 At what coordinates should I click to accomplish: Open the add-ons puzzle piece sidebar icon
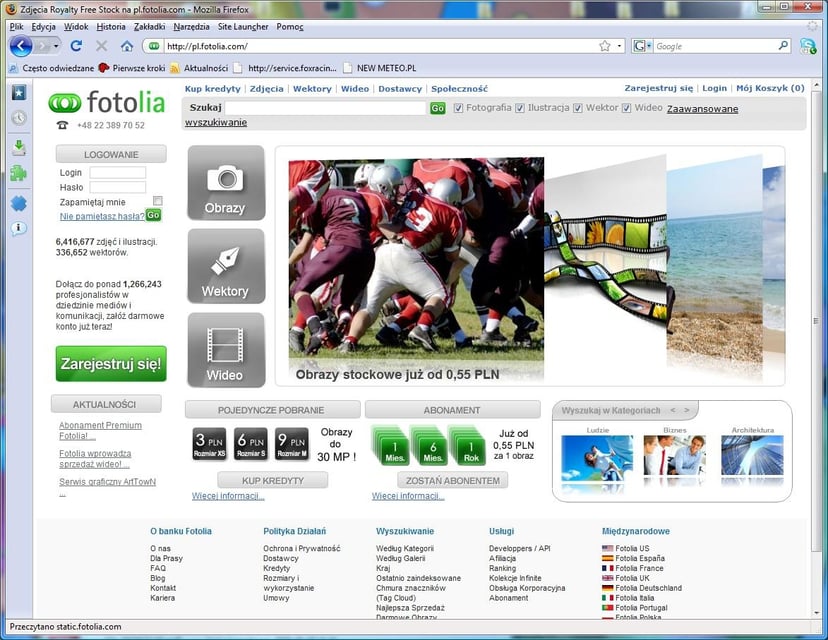19,173
